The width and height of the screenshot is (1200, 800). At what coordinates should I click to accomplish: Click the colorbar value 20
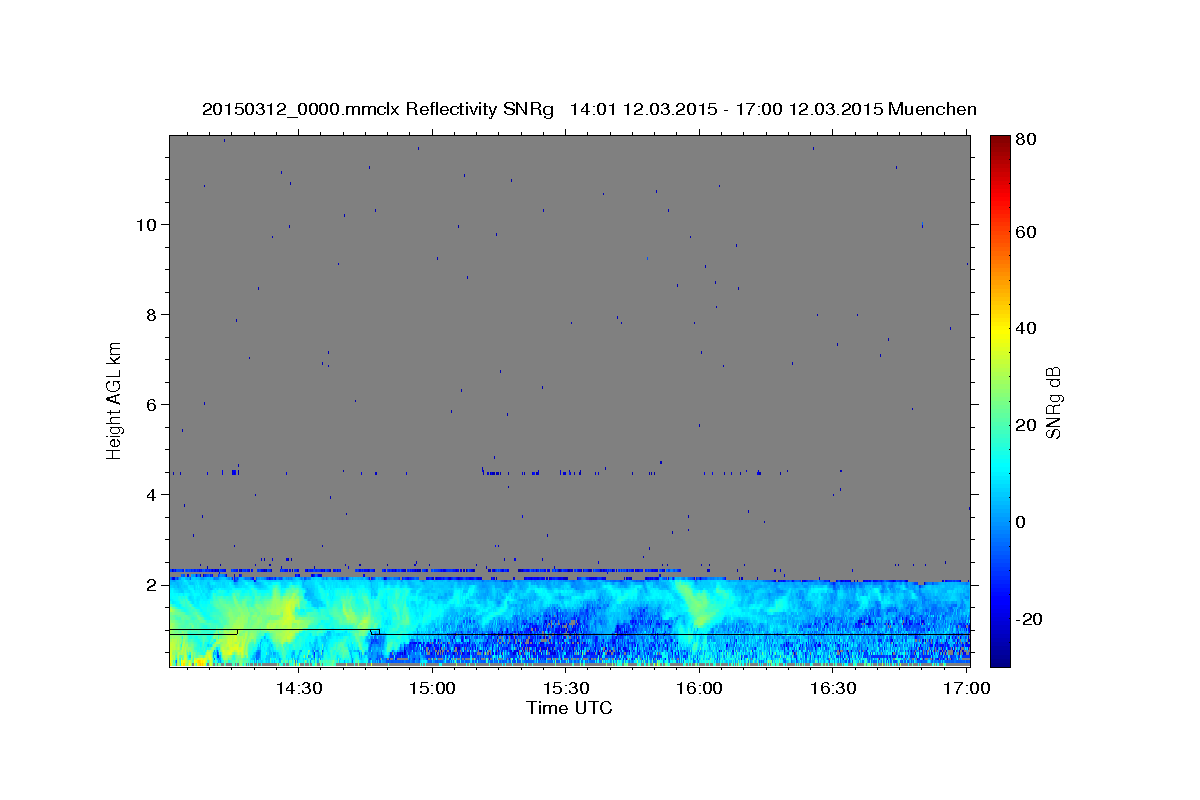[1027, 425]
